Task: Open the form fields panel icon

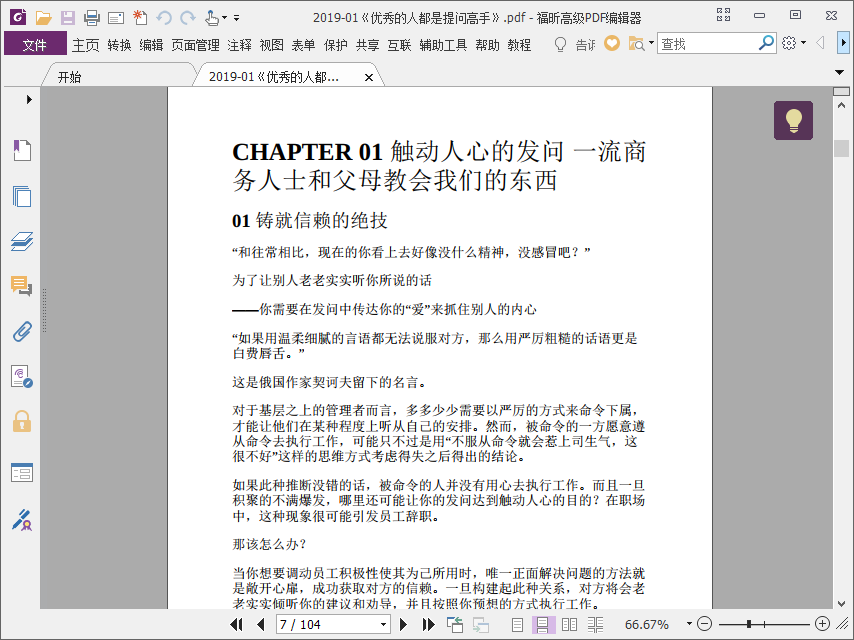Action: pos(22,472)
